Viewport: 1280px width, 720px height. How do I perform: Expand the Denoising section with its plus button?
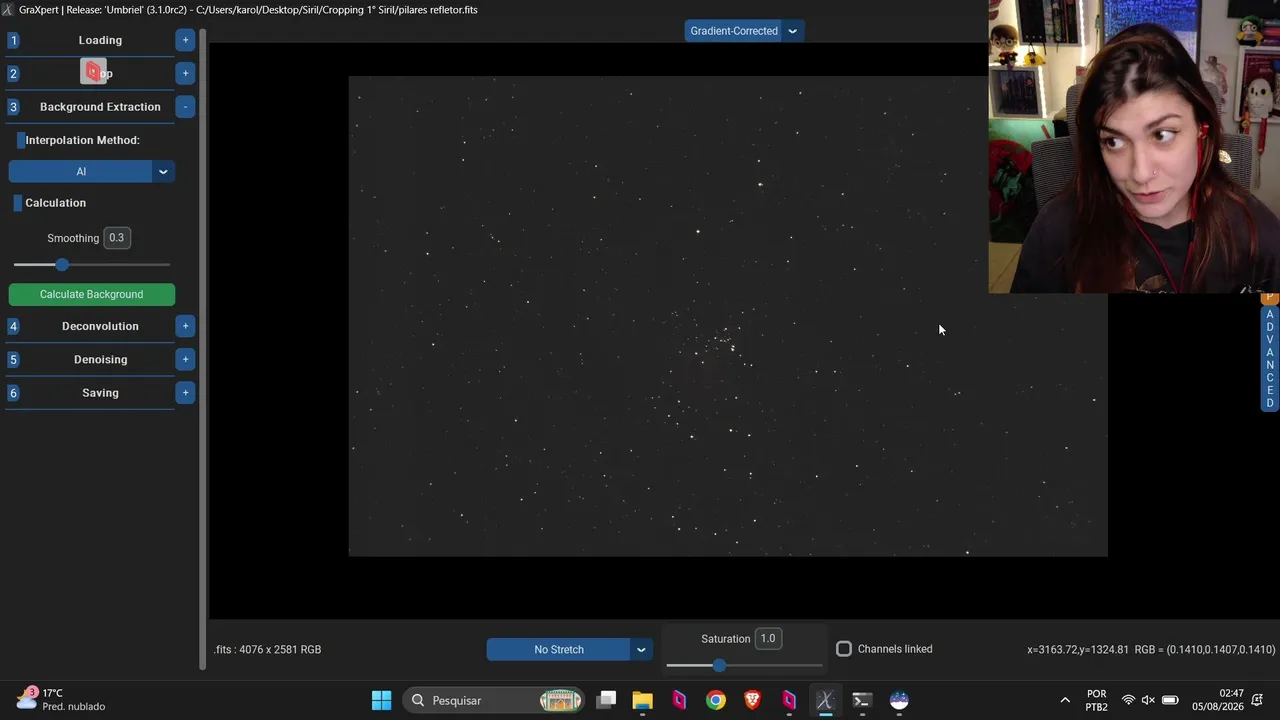[185, 359]
